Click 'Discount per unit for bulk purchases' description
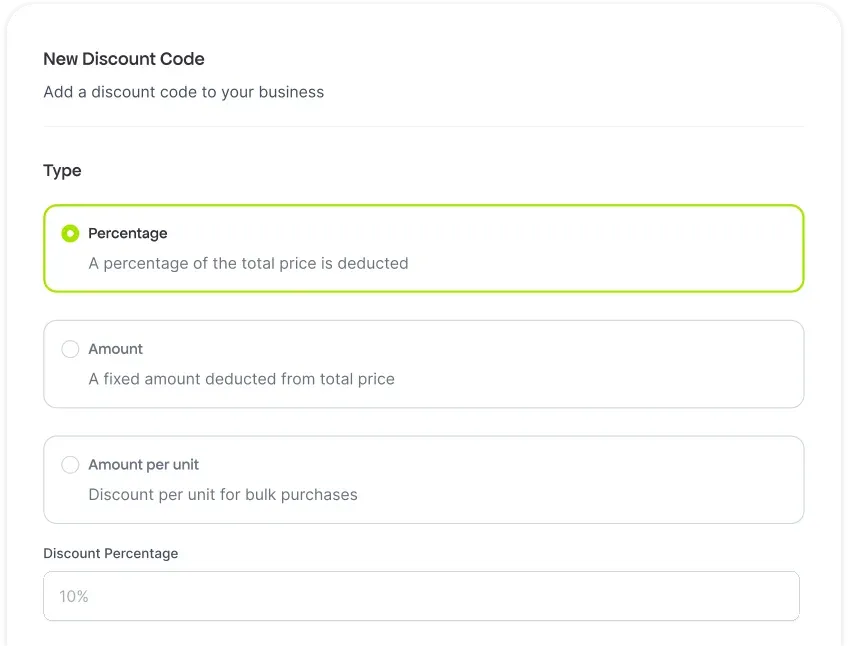The height and width of the screenshot is (646, 848). click(x=223, y=495)
